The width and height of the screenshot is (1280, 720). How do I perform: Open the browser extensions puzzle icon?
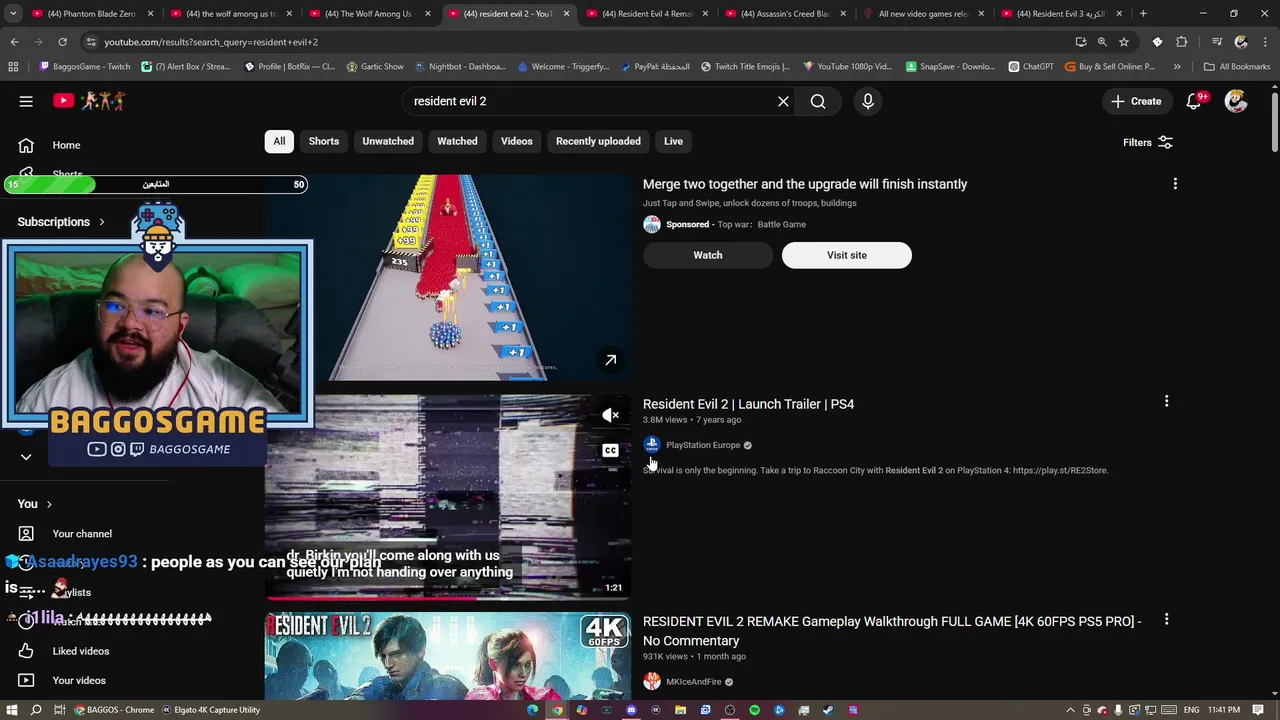(1182, 42)
